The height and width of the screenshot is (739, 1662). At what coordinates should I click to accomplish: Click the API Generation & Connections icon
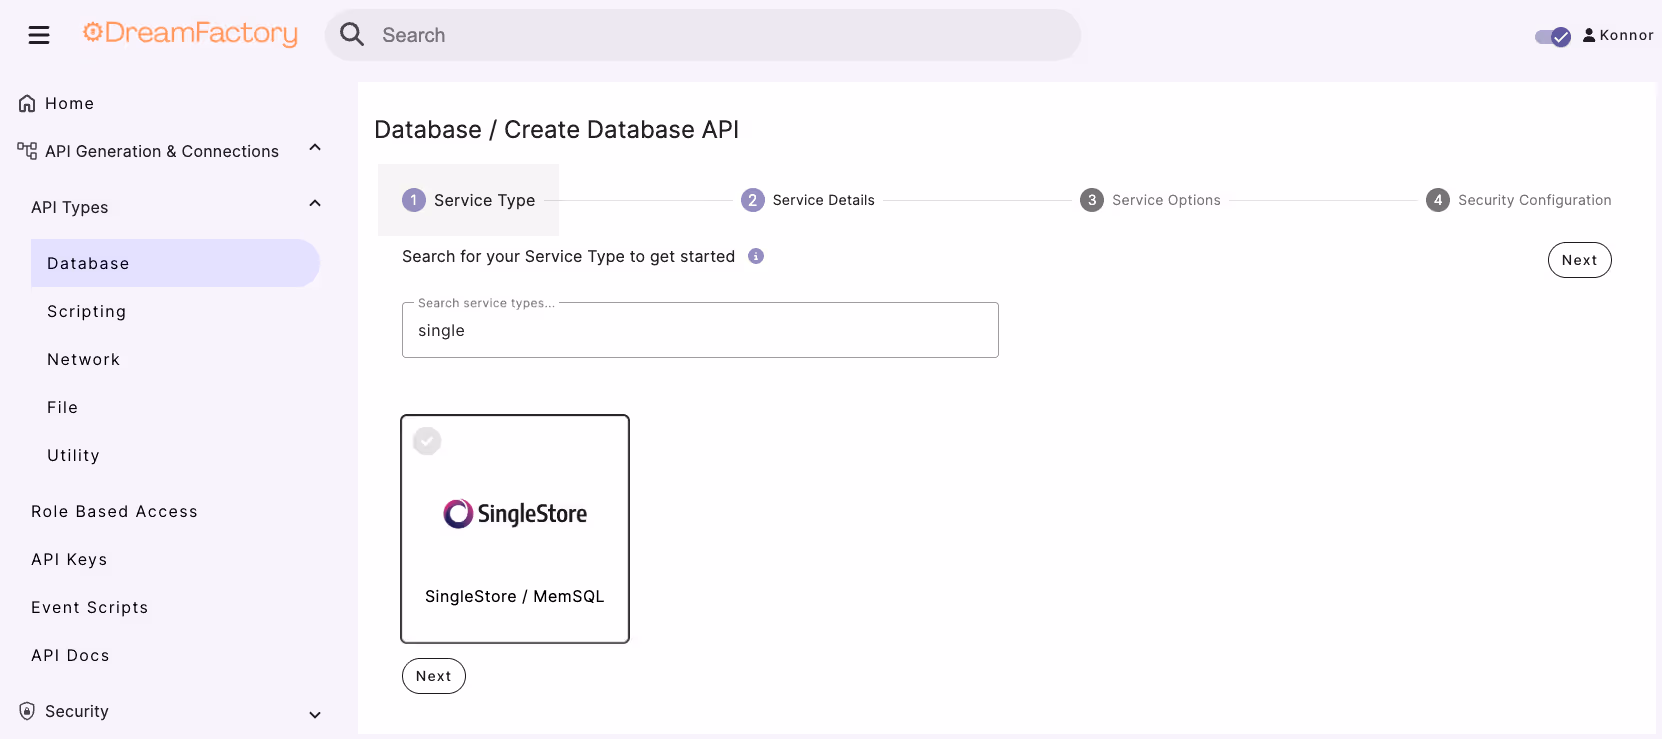(x=27, y=151)
